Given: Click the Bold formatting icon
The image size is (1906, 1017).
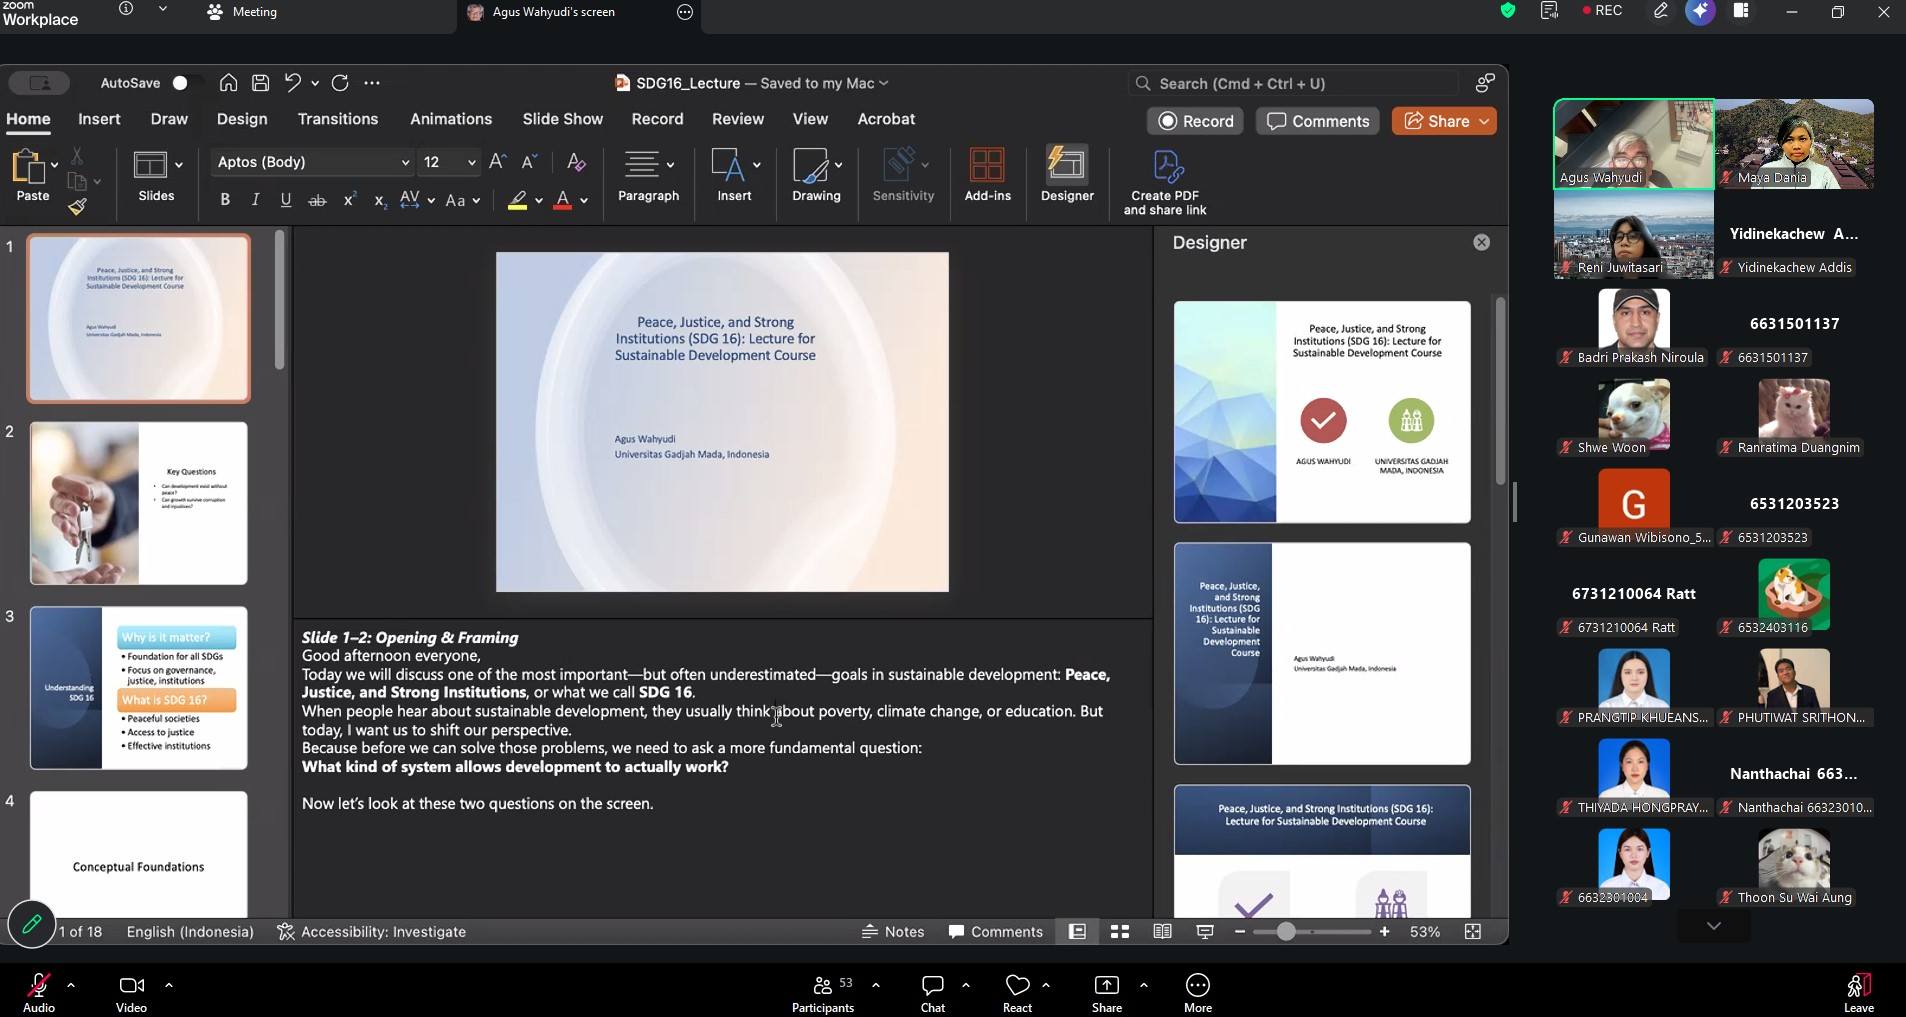Looking at the screenshot, I should point(225,200).
